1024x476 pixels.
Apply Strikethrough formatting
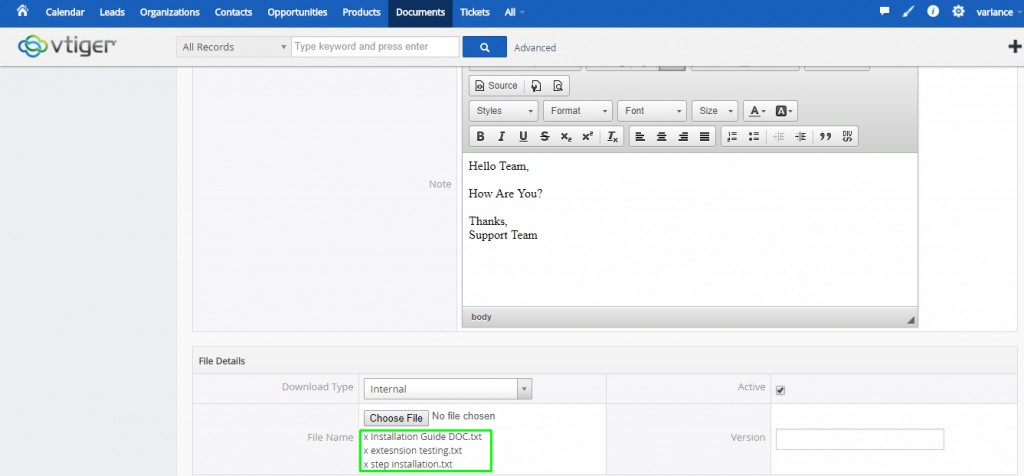point(545,136)
